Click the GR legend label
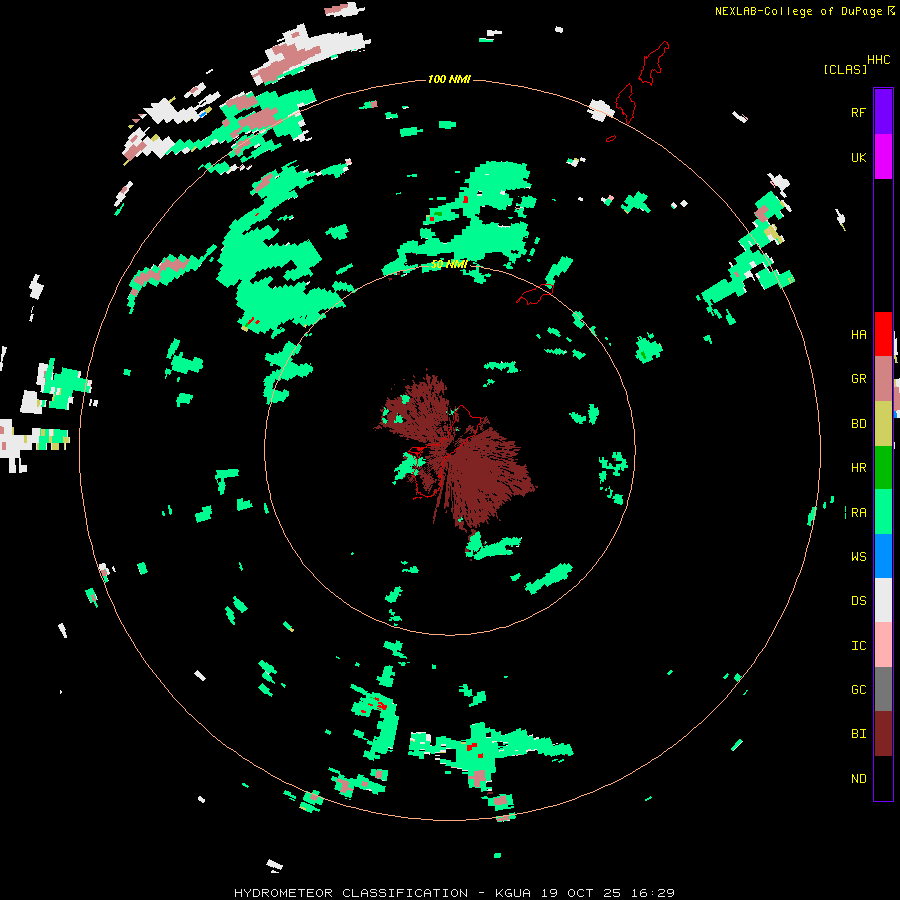 858,379
